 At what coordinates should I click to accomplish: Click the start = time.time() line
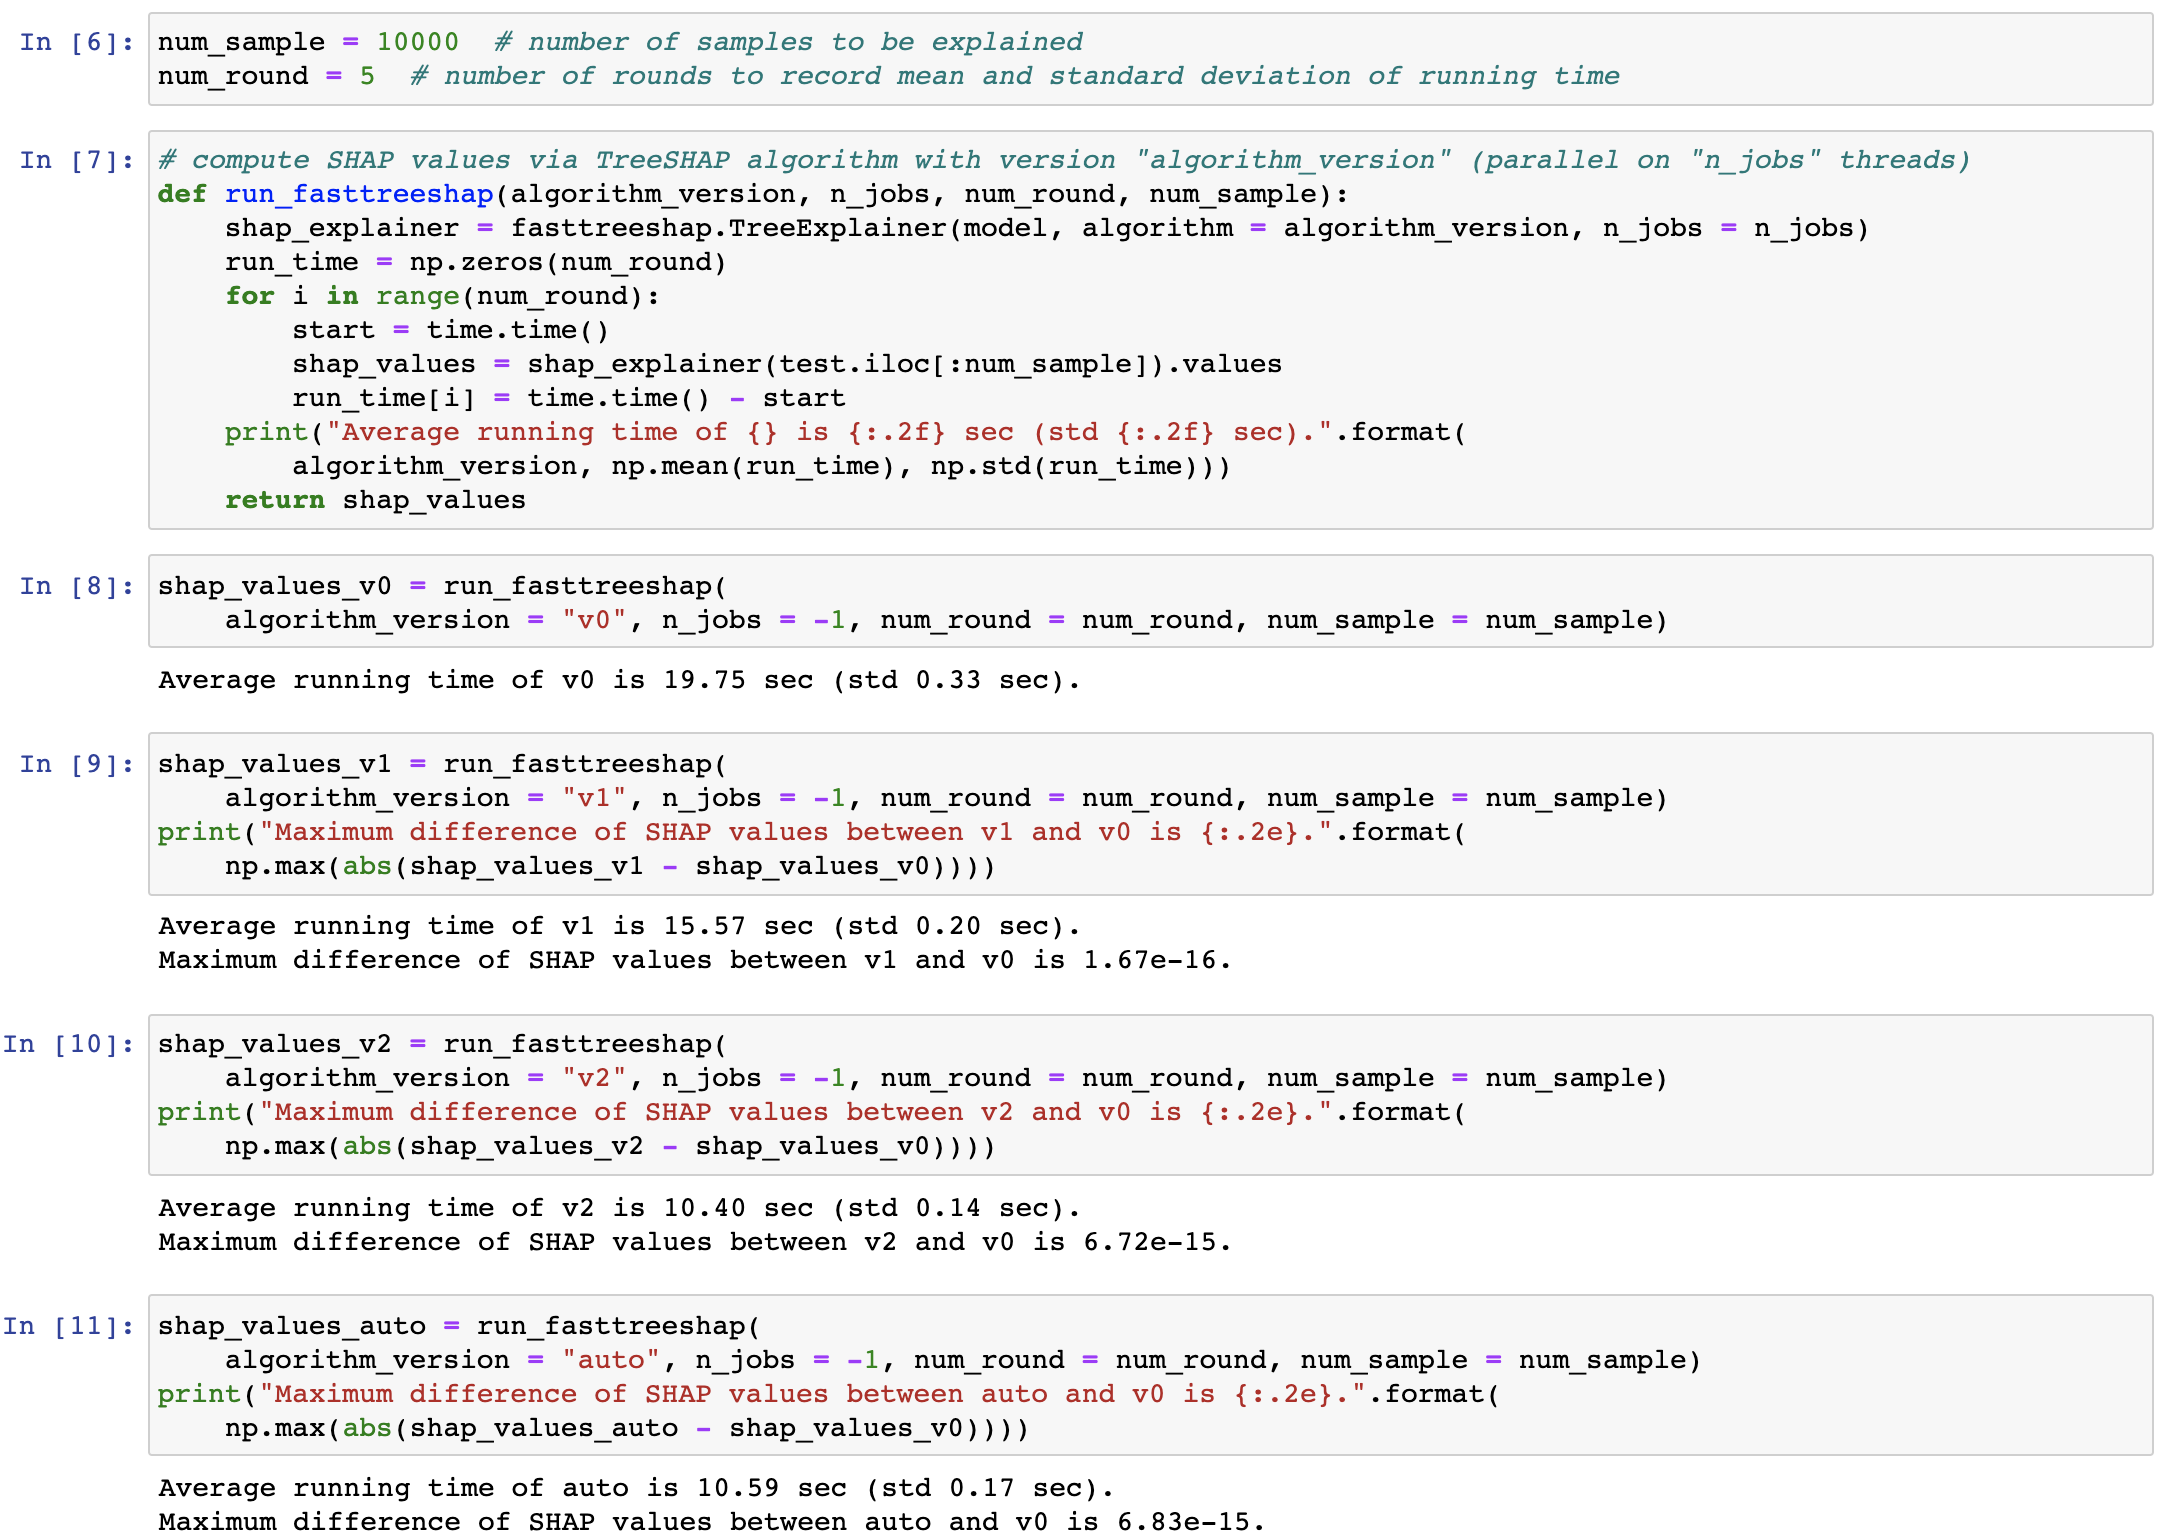point(450,330)
